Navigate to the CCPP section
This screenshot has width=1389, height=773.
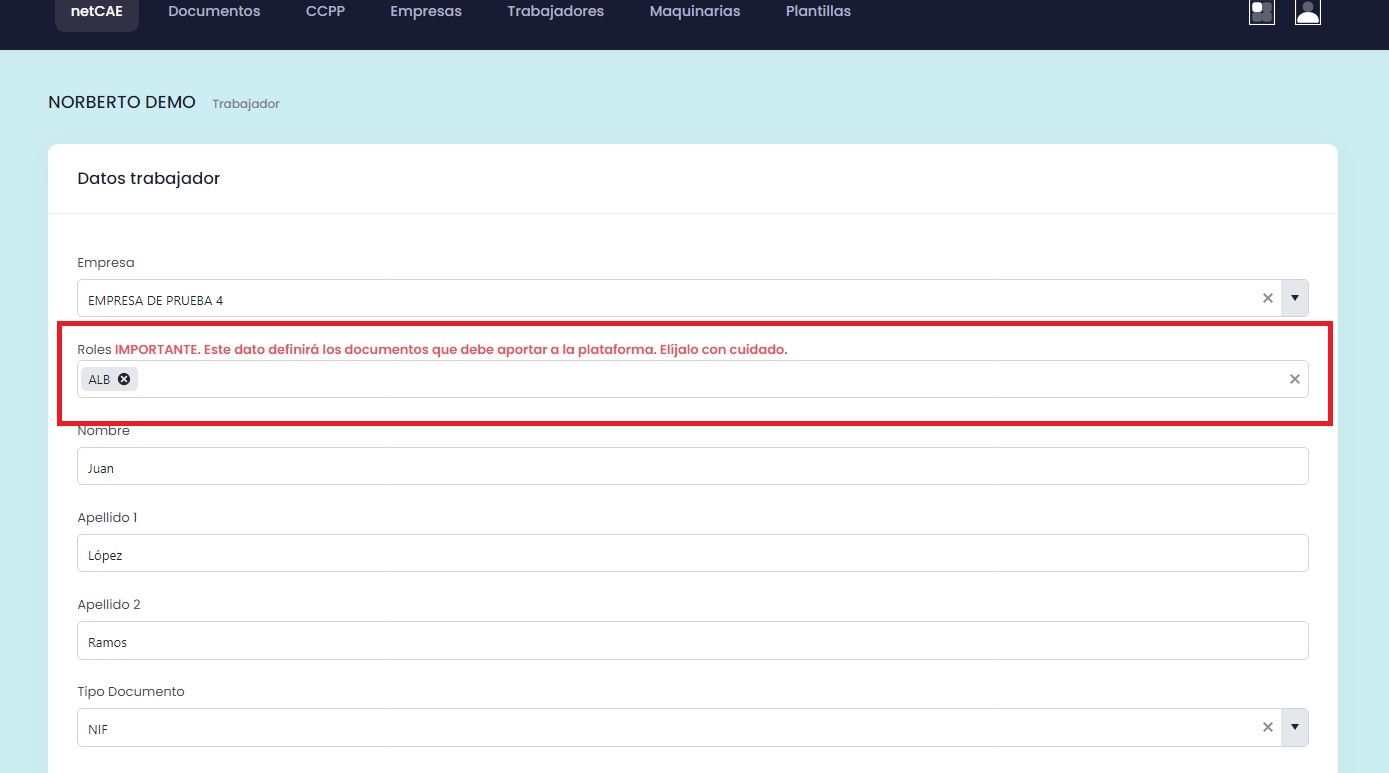click(325, 12)
